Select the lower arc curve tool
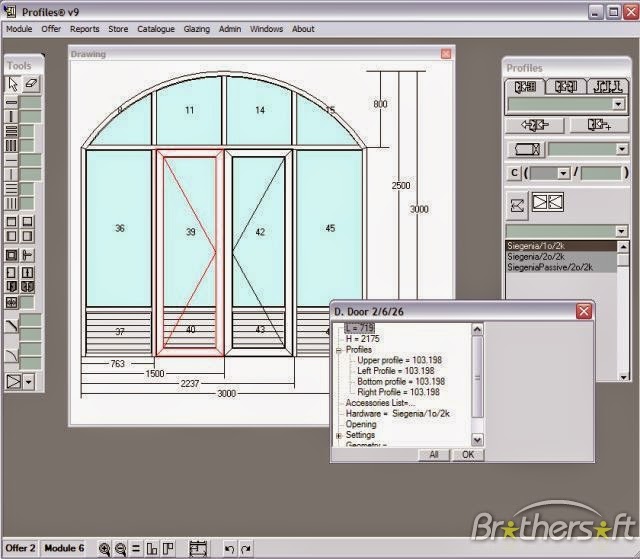 pos(11,355)
